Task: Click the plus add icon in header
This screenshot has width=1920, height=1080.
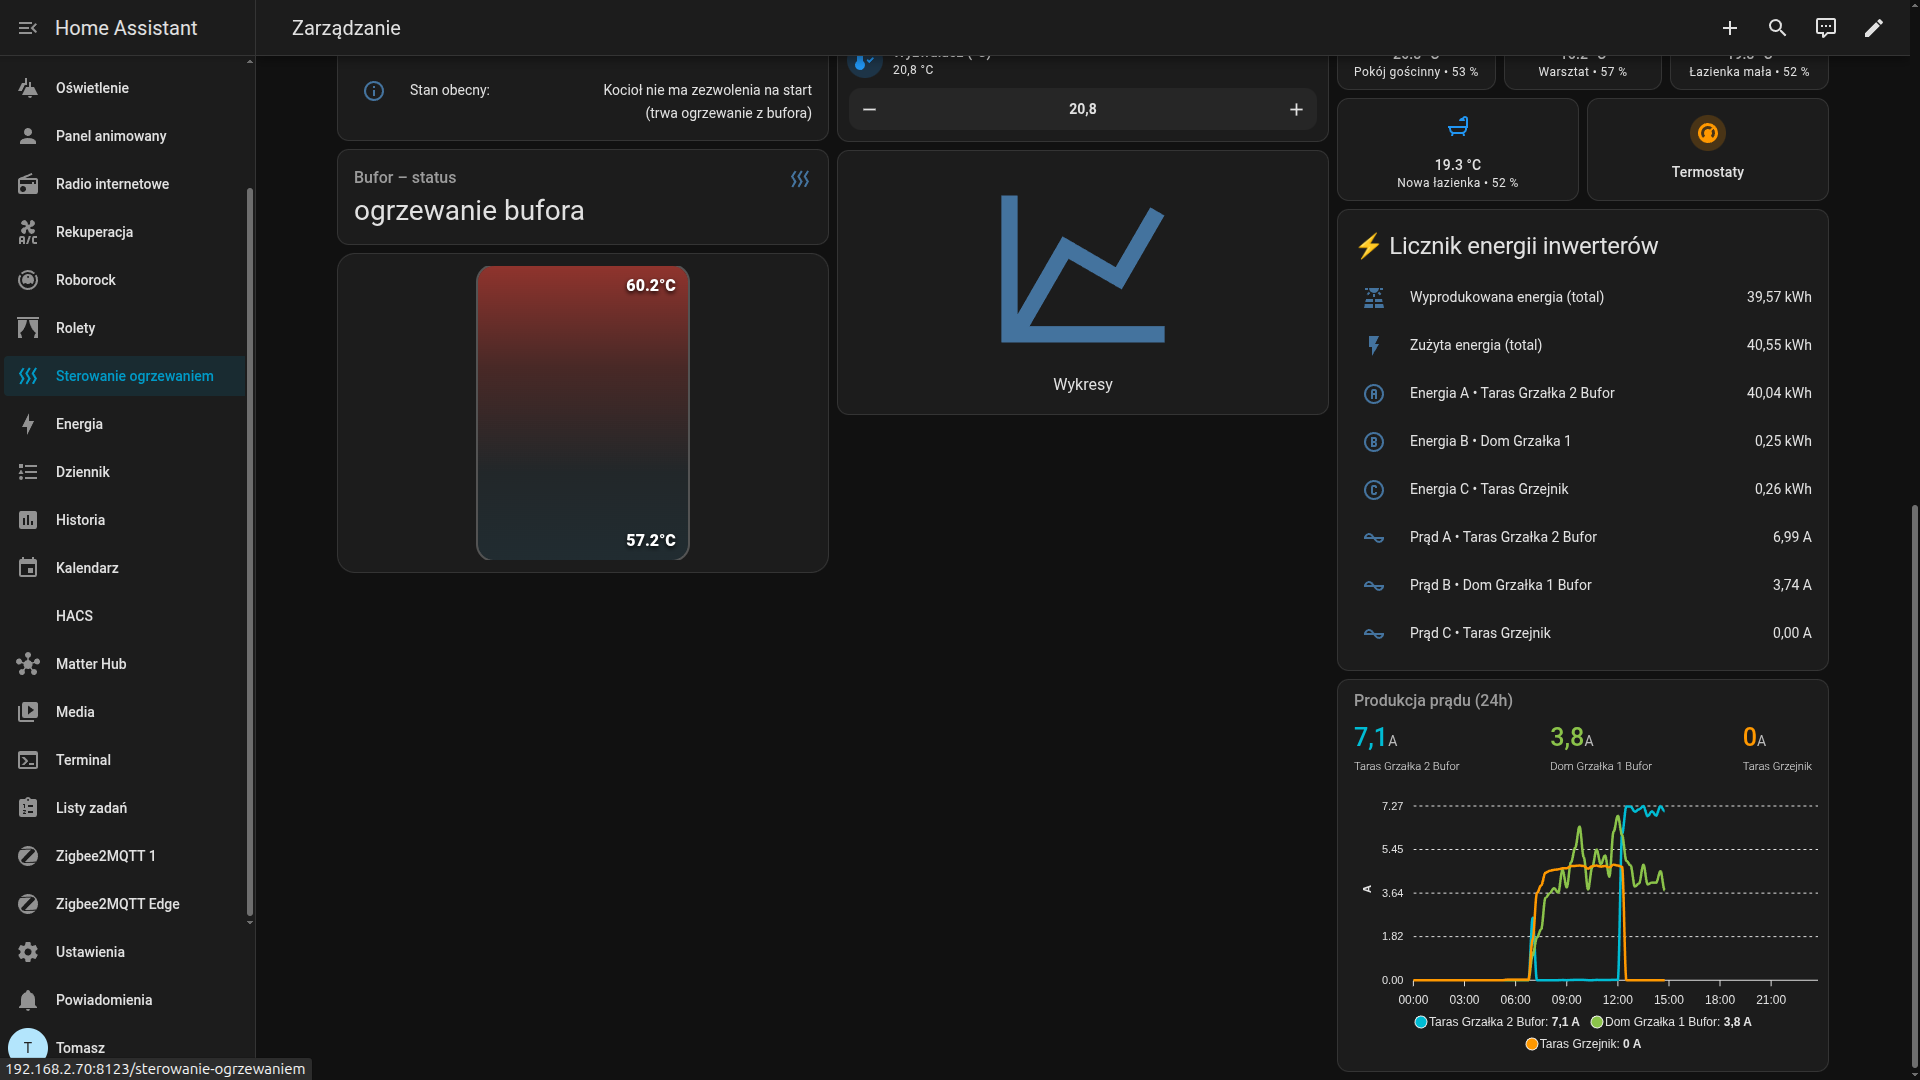Action: [x=1730, y=28]
